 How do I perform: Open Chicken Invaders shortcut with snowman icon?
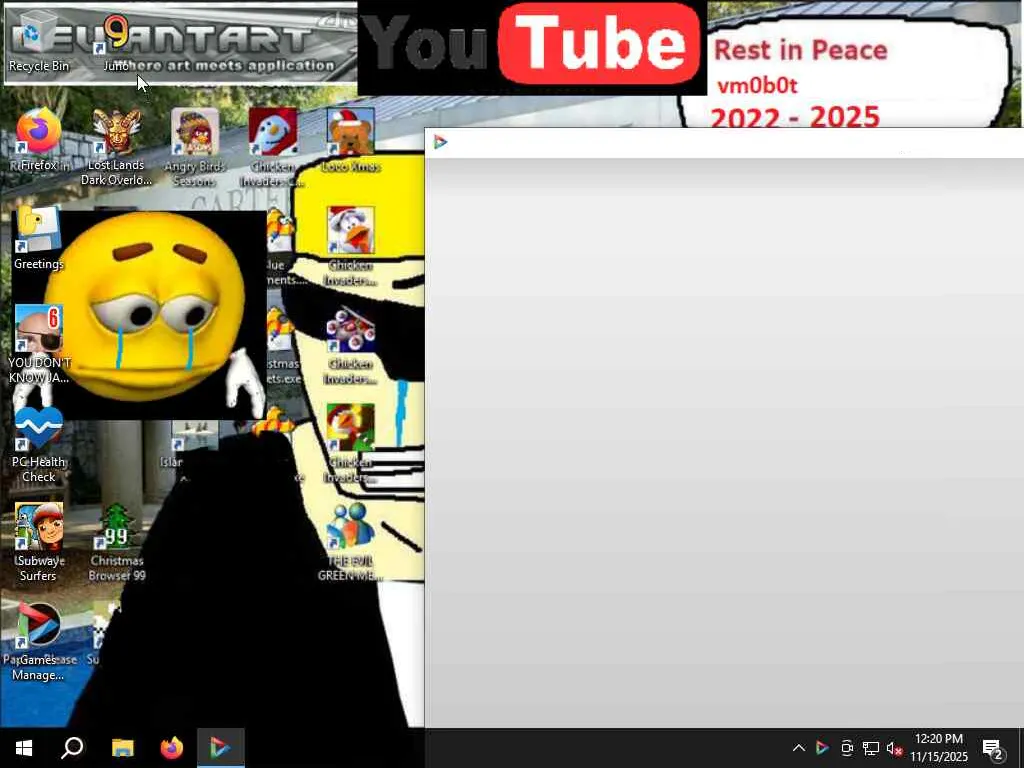(272, 148)
